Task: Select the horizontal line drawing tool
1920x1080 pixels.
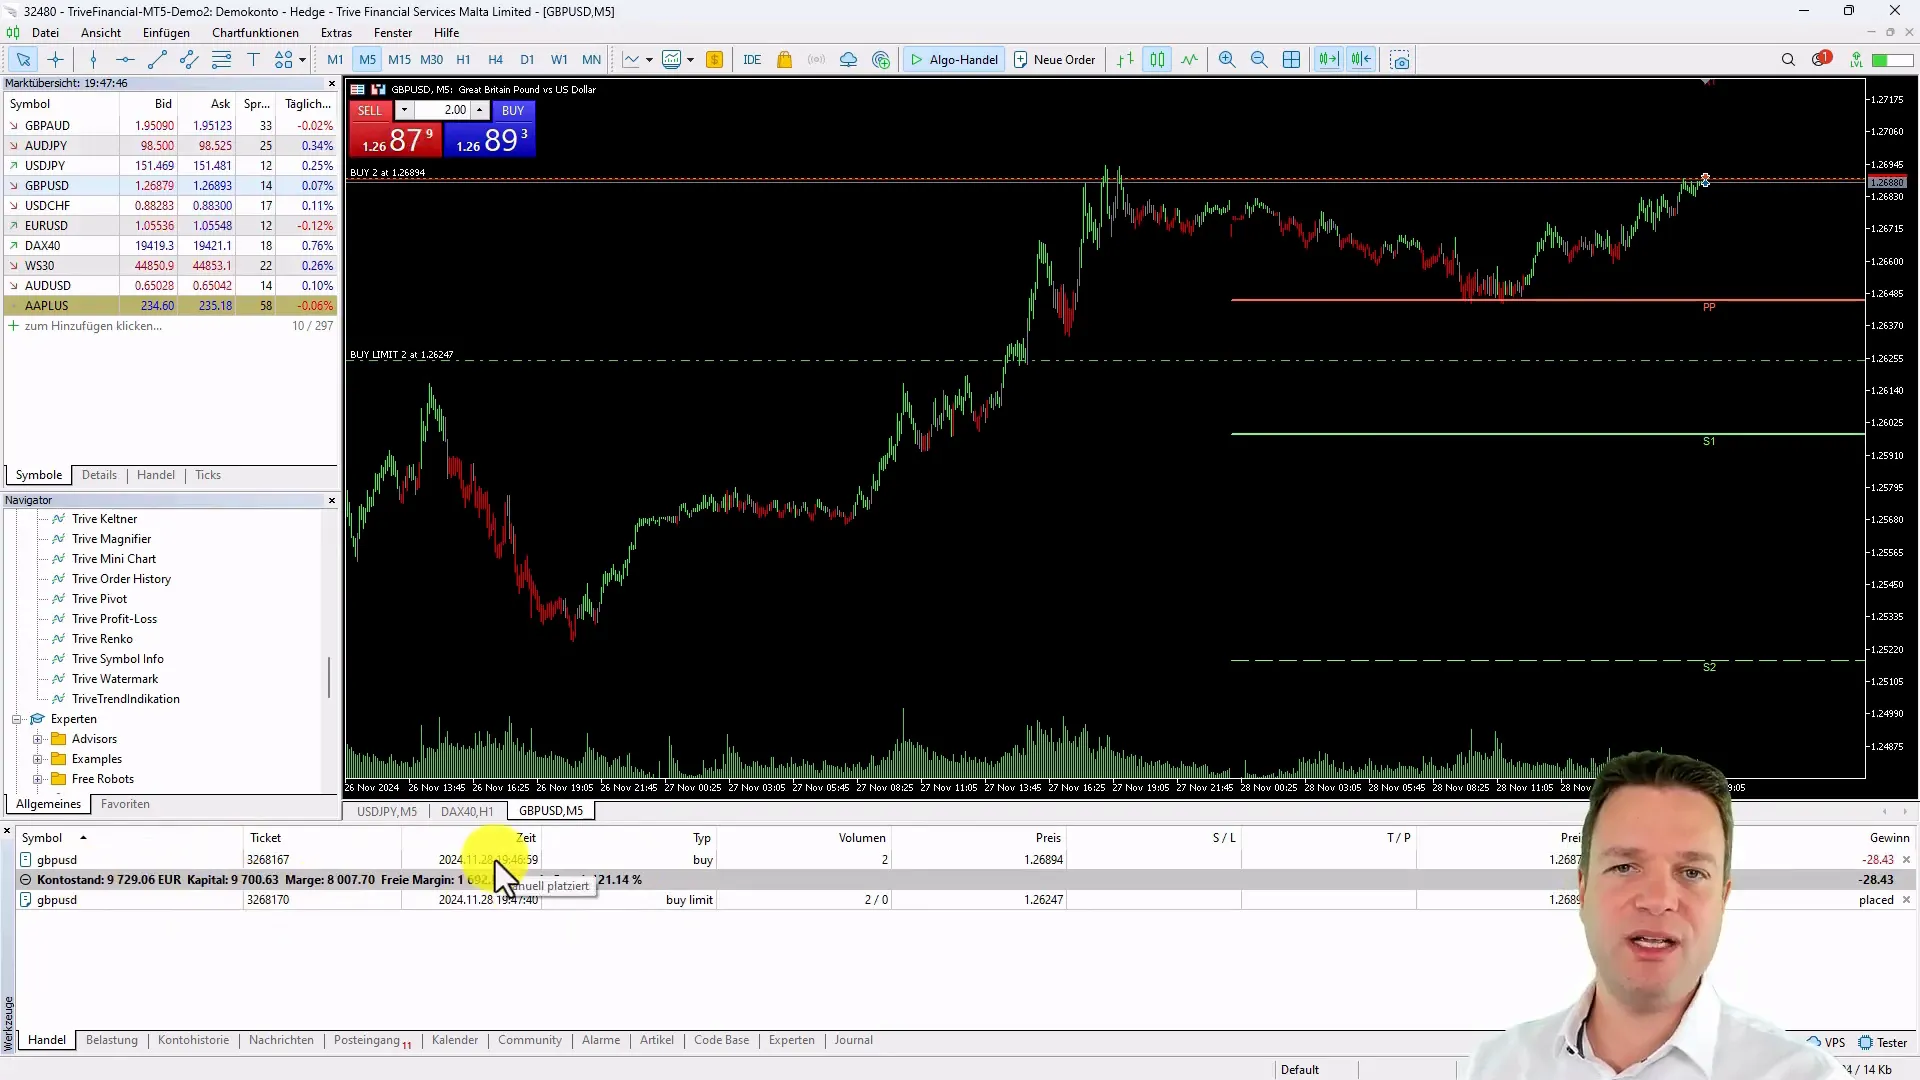Action: click(x=125, y=60)
